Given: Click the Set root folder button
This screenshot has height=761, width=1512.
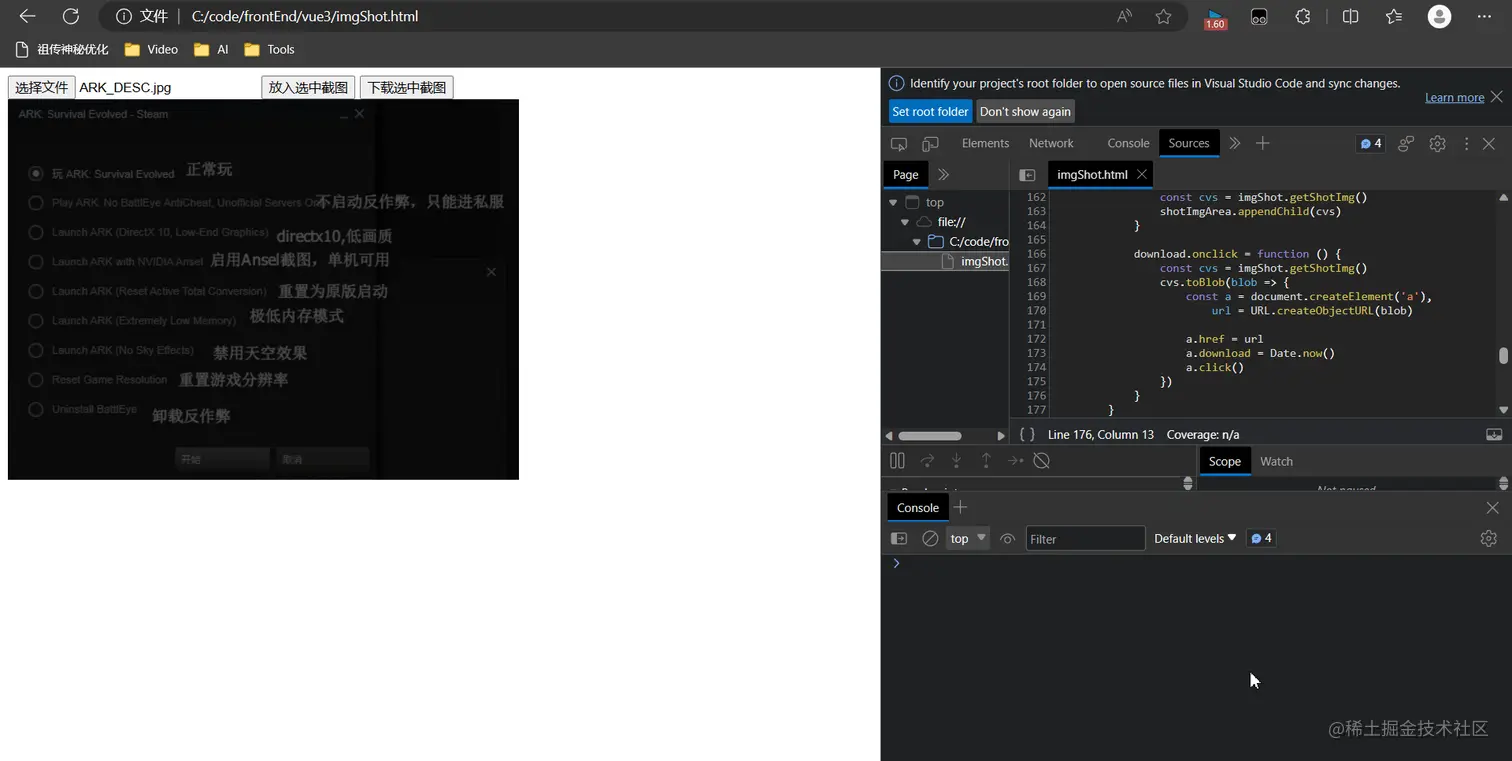Looking at the screenshot, I should [930, 111].
